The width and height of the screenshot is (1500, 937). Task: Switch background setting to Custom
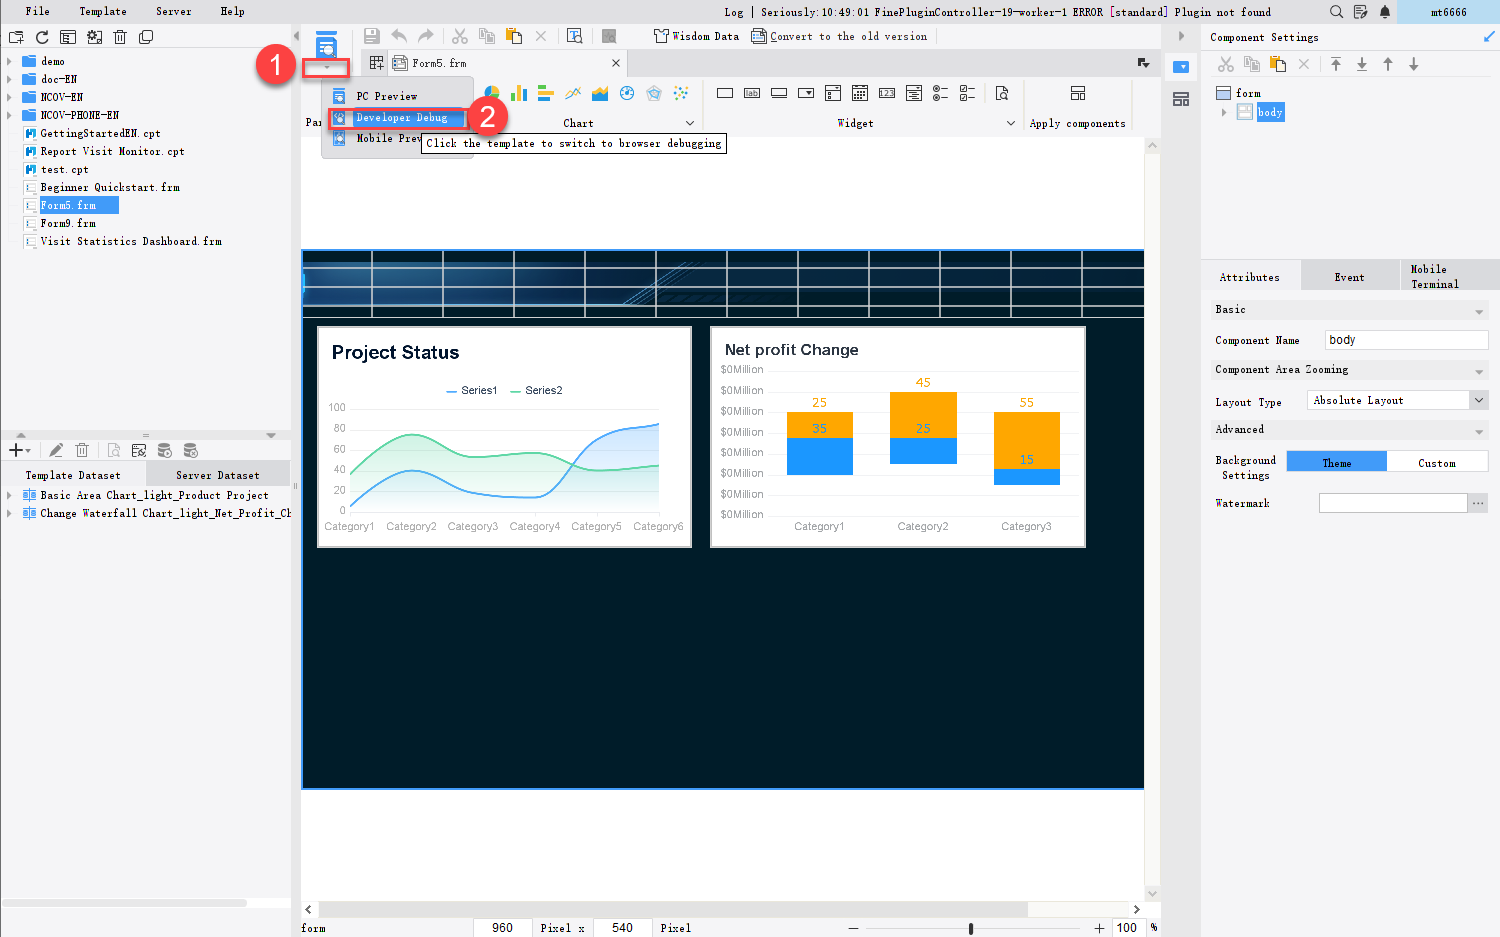pyautogui.click(x=1436, y=462)
